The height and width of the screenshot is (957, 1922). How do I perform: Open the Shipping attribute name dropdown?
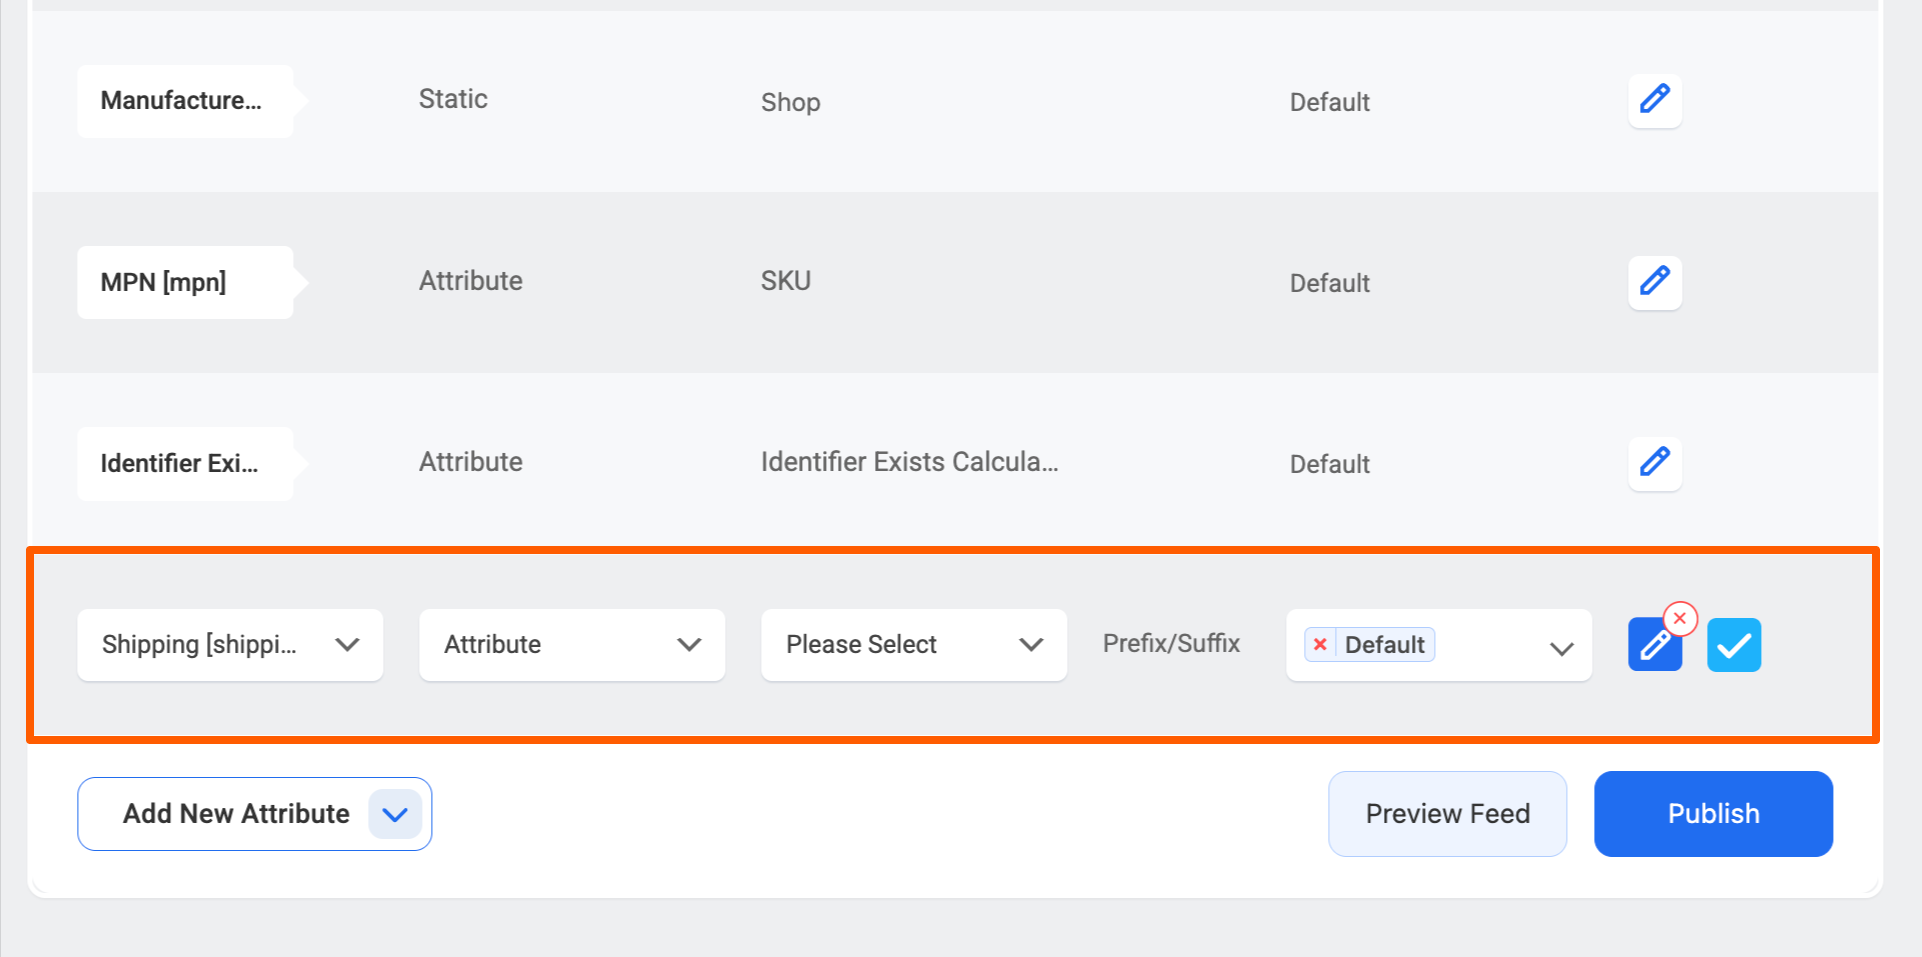230,645
